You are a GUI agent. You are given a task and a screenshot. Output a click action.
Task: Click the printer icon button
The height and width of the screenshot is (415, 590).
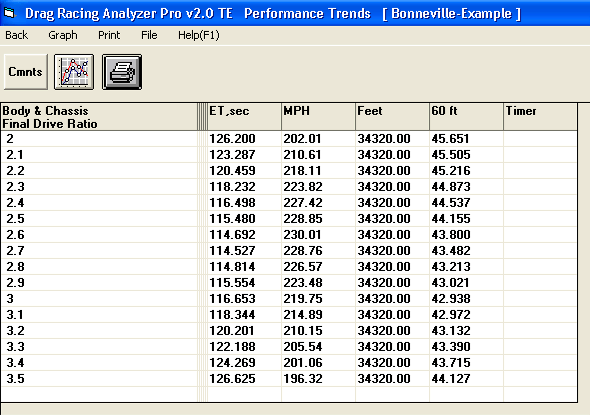[122, 72]
